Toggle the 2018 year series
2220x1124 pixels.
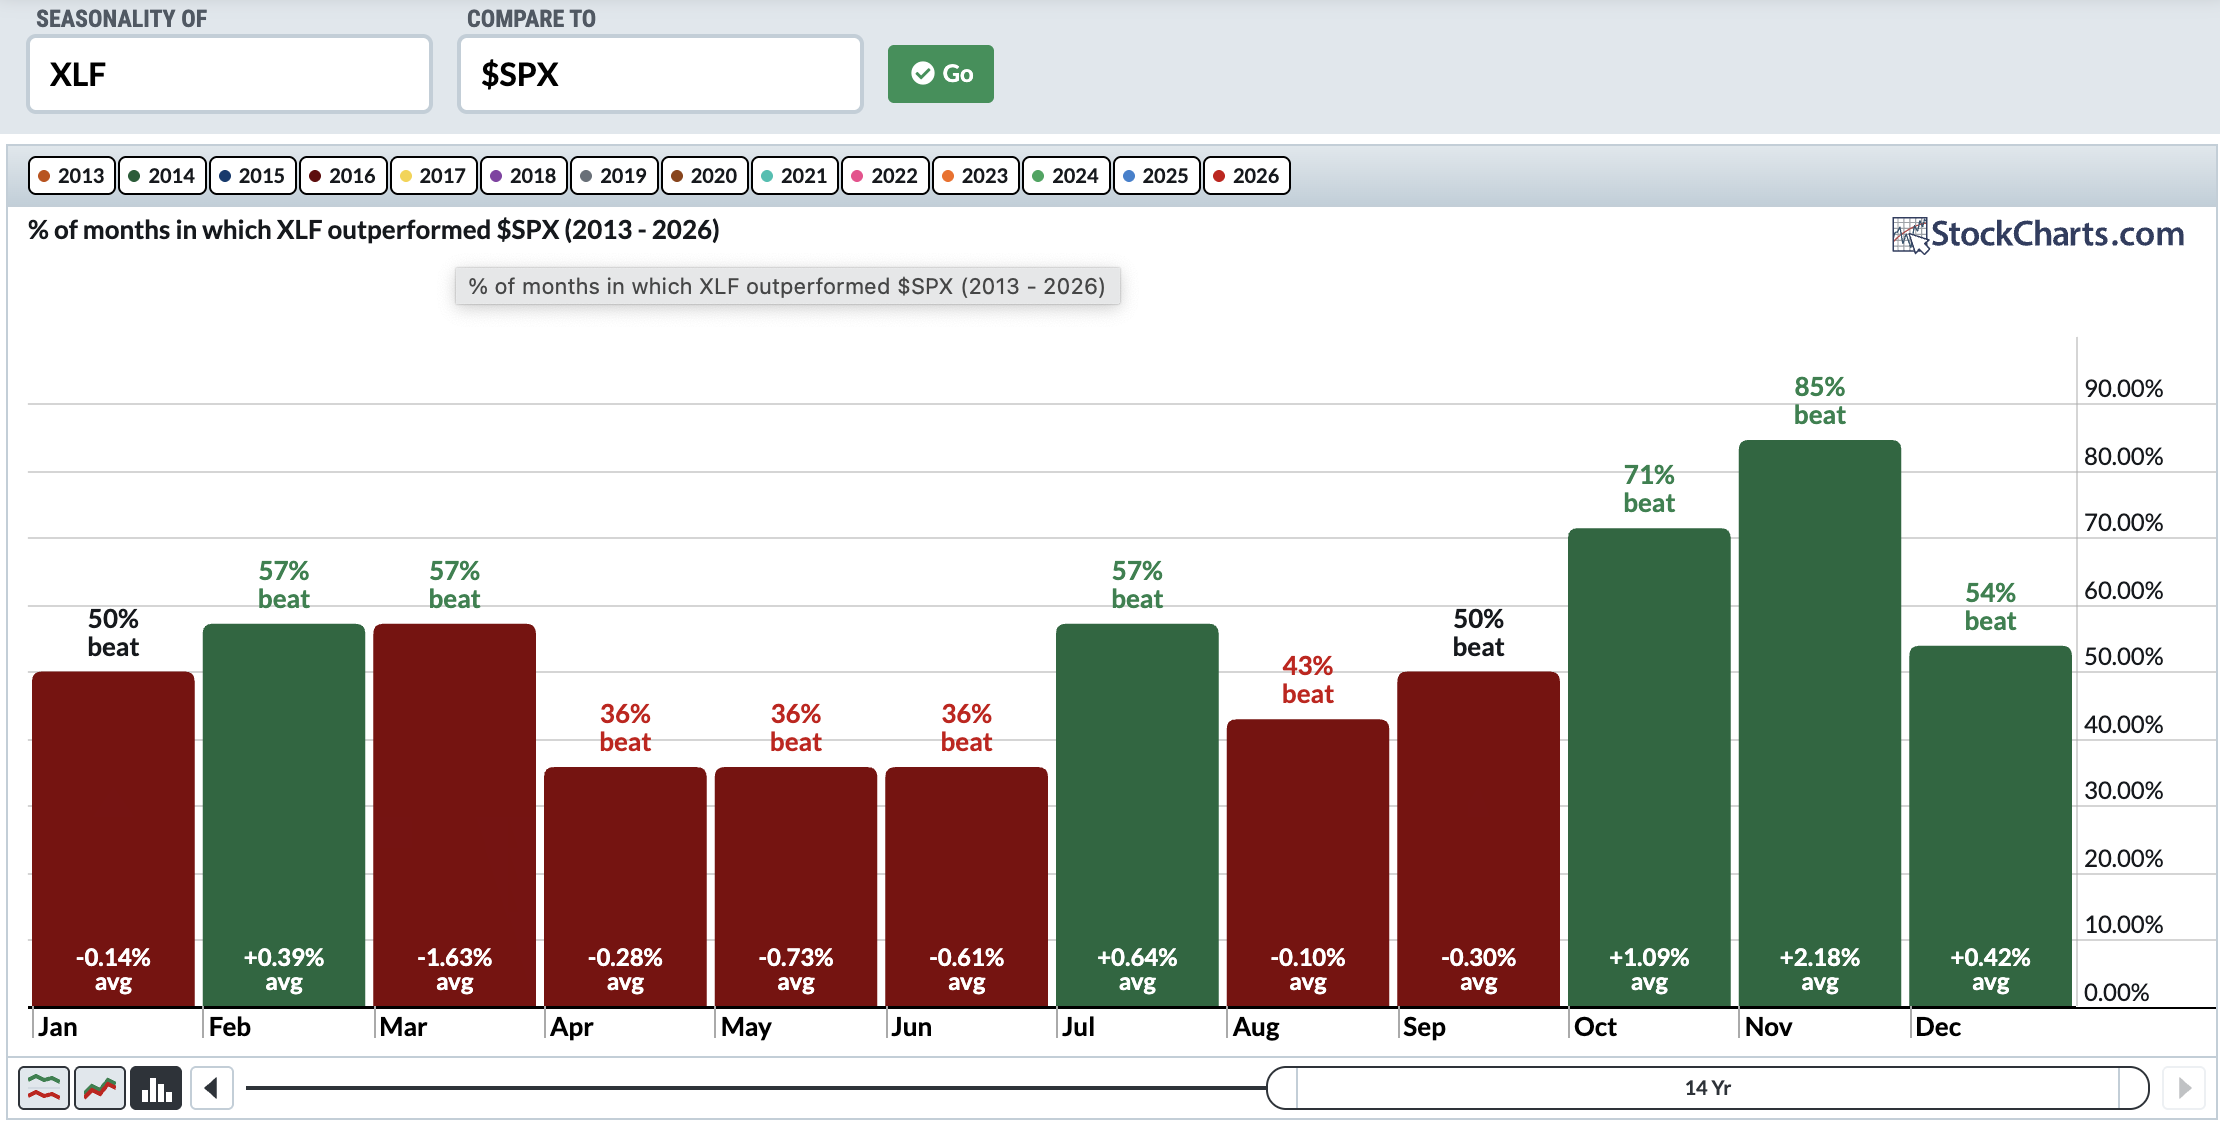[x=524, y=176]
